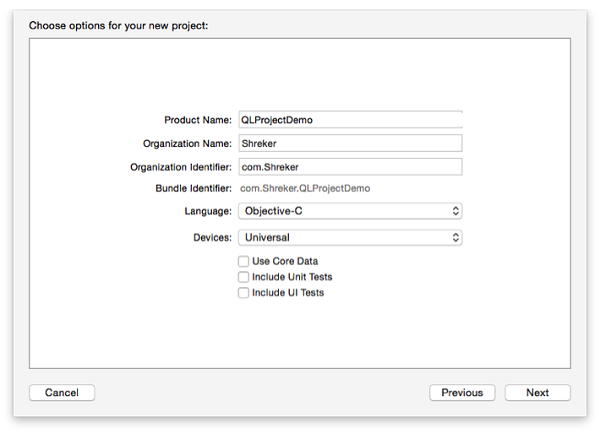Click the "Organization Identifier:" label

tap(181, 167)
